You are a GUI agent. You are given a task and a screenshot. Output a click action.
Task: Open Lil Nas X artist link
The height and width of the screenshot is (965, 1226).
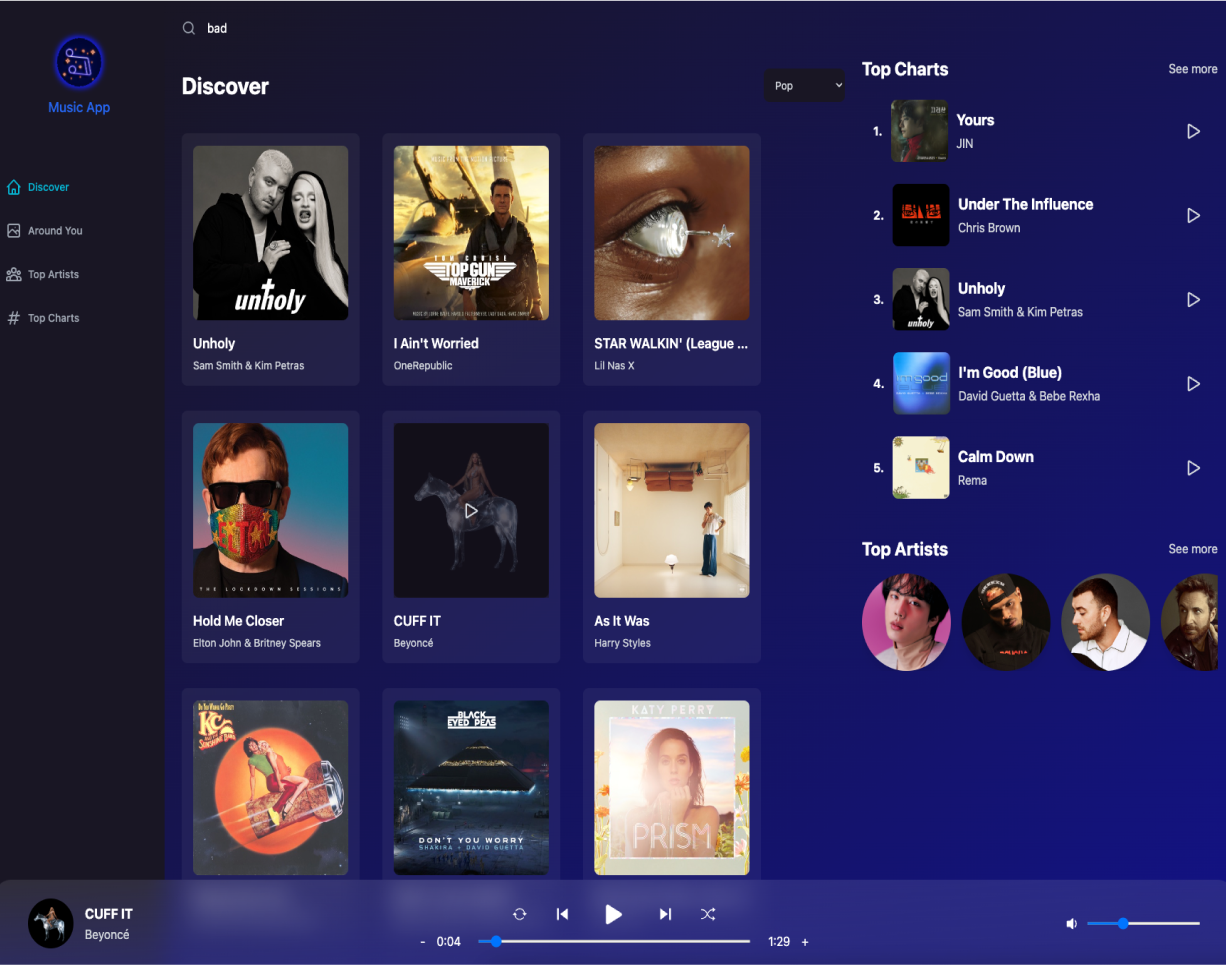tap(614, 366)
